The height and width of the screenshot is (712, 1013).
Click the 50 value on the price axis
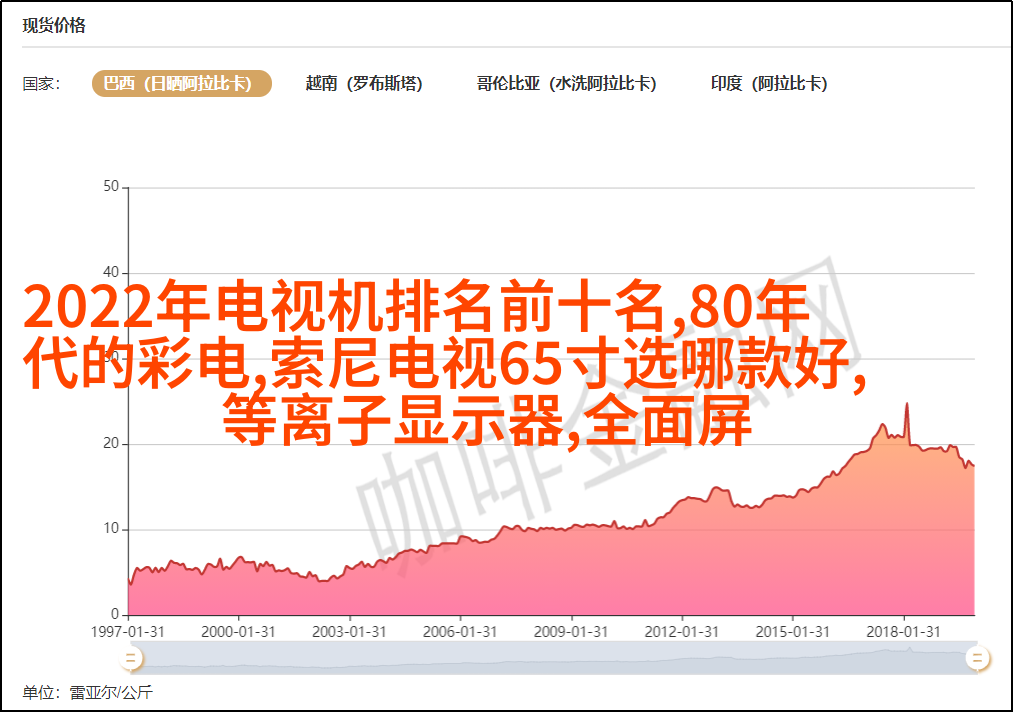coord(111,187)
